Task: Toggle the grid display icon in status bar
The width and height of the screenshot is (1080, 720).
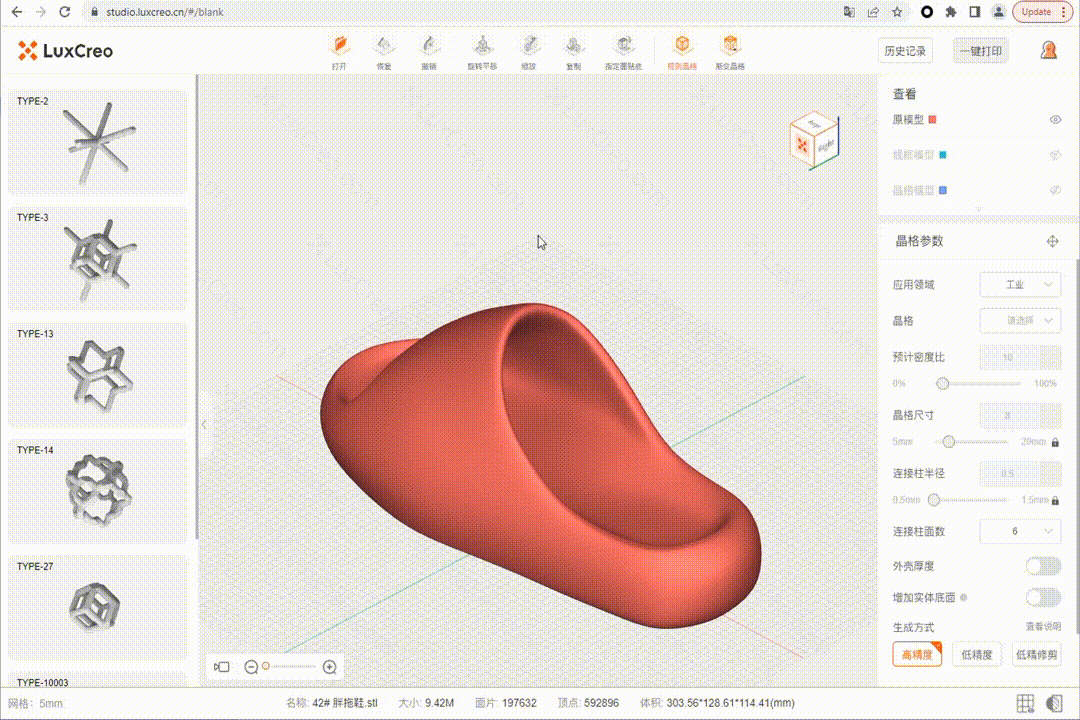Action: 1026,703
